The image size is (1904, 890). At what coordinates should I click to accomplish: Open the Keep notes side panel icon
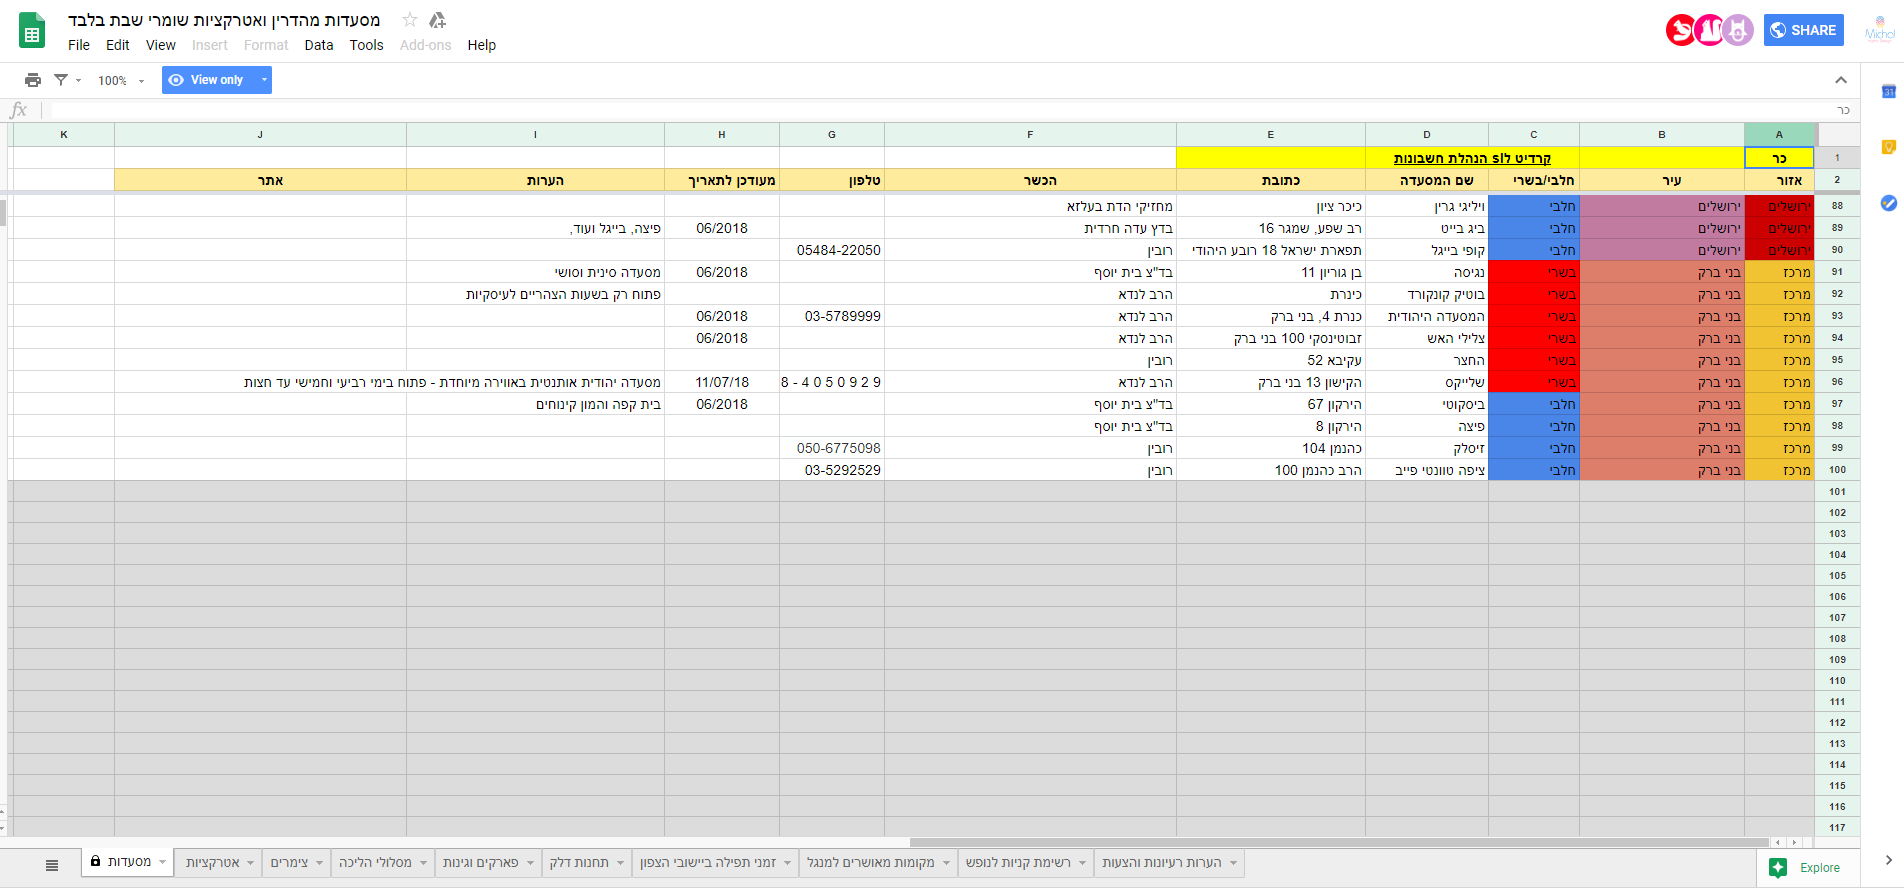1888,147
